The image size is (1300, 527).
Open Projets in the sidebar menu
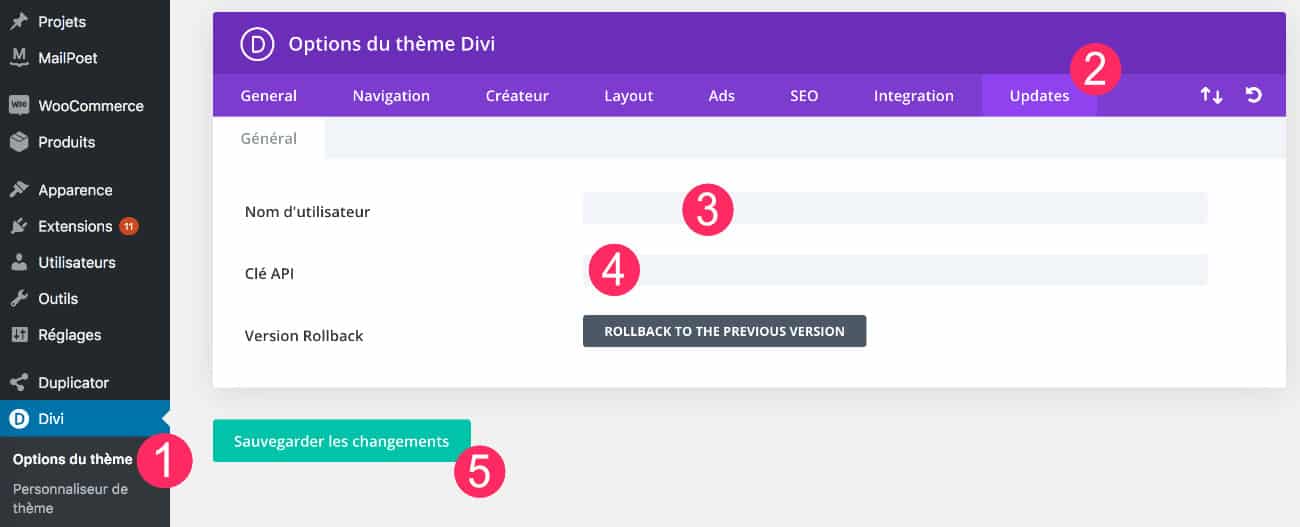click(62, 21)
